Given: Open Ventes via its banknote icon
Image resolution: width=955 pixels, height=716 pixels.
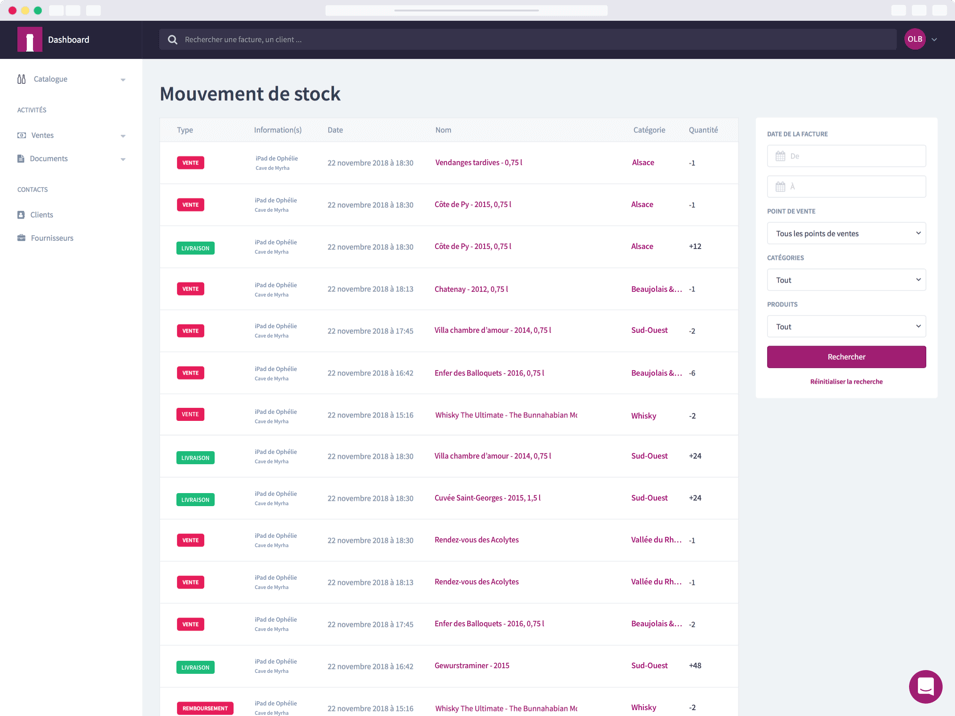Looking at the screenshot, I should pyautogui.click(x=22, y=135).
